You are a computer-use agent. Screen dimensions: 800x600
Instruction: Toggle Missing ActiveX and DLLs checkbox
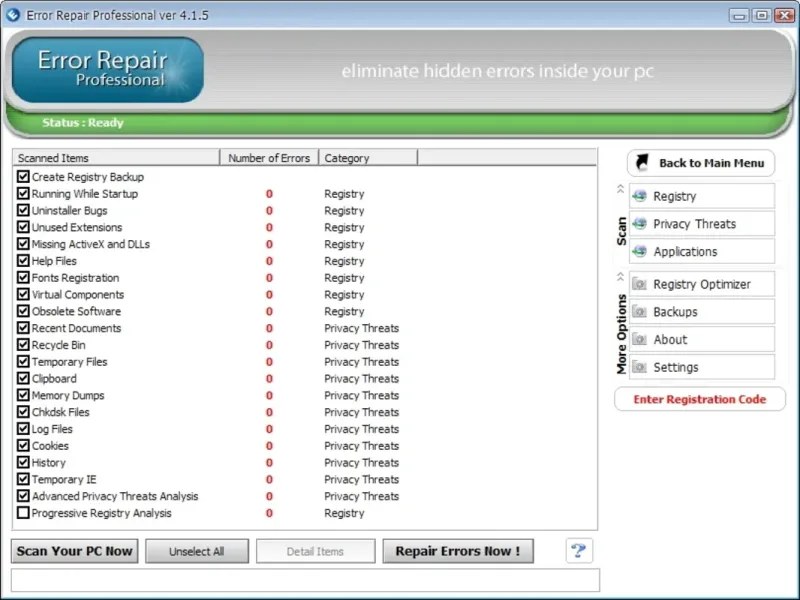[23, 244]
